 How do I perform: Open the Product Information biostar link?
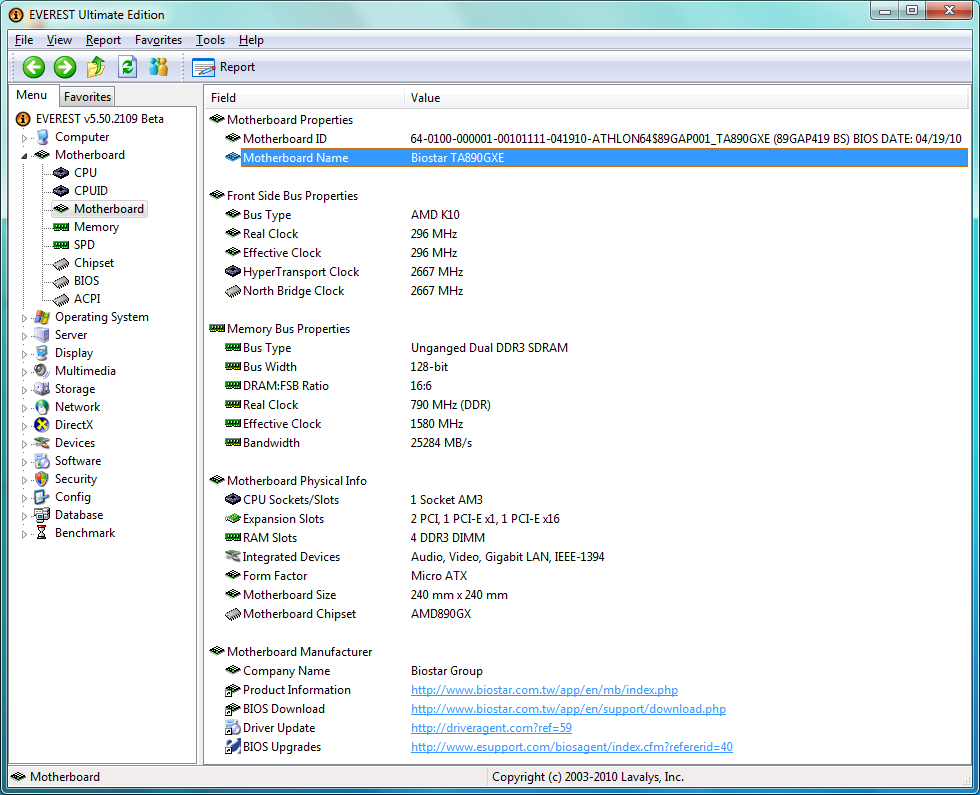tap(544, 690)
